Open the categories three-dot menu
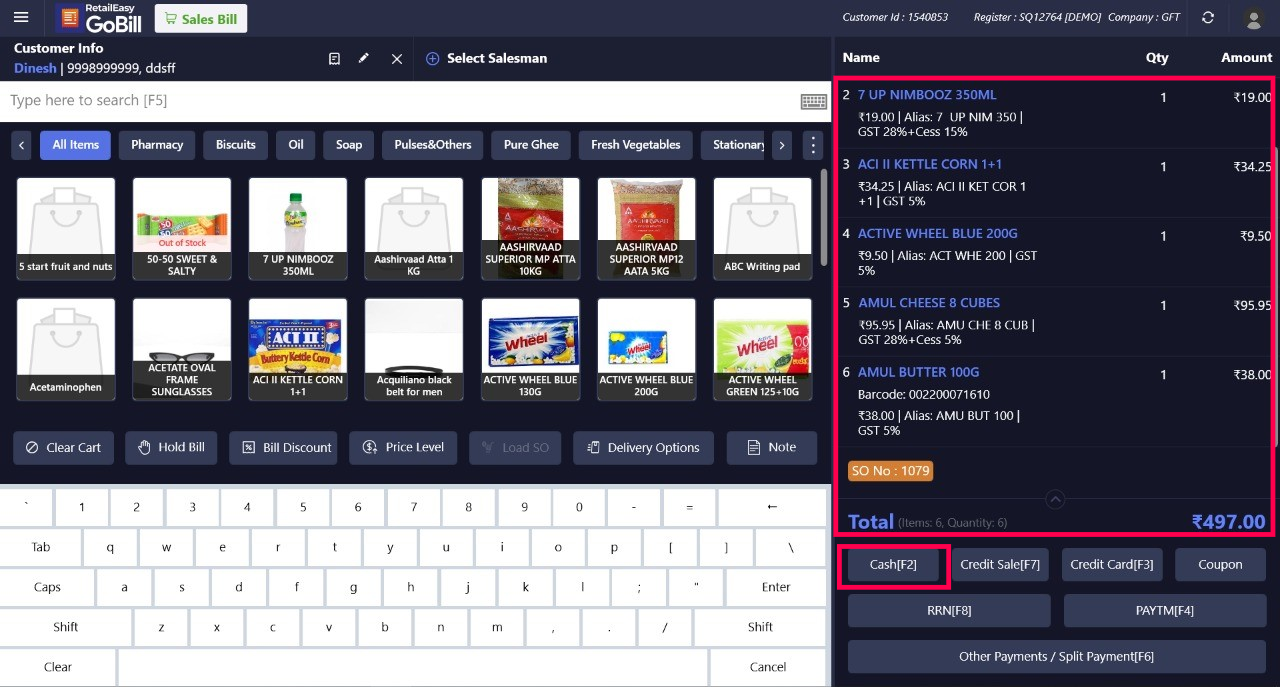Image resolution: width=1280 pixels, height=687 pixels. (813, 145)
